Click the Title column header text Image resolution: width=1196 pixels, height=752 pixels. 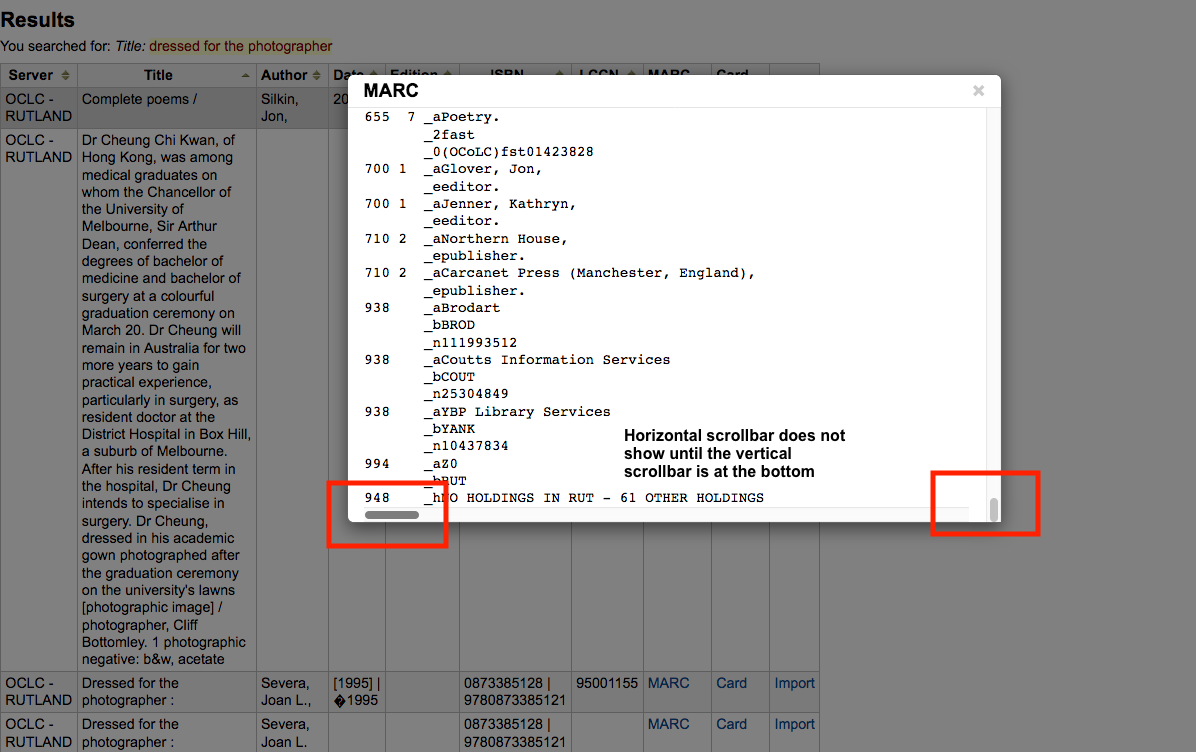158,75
